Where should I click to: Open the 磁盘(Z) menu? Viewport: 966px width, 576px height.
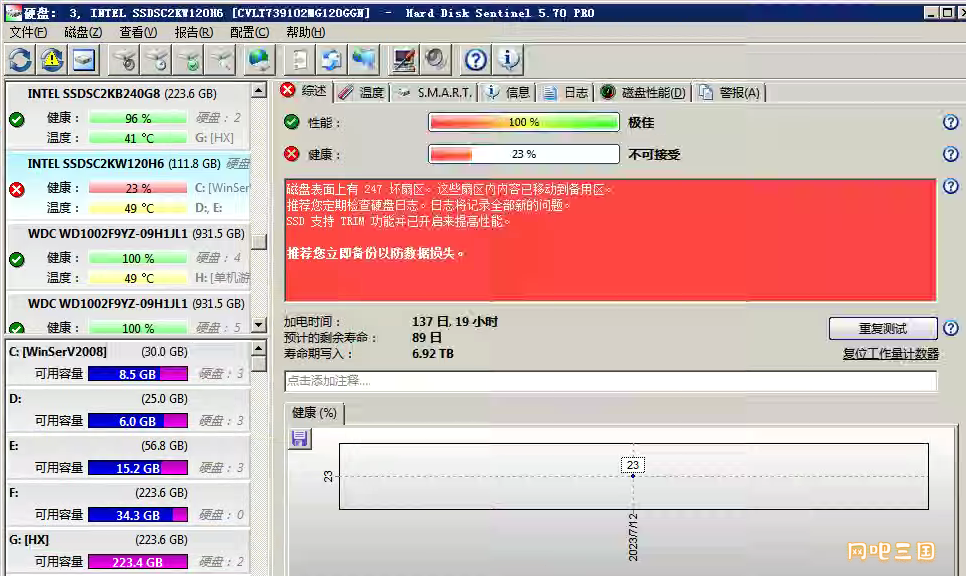pos(83,32)
